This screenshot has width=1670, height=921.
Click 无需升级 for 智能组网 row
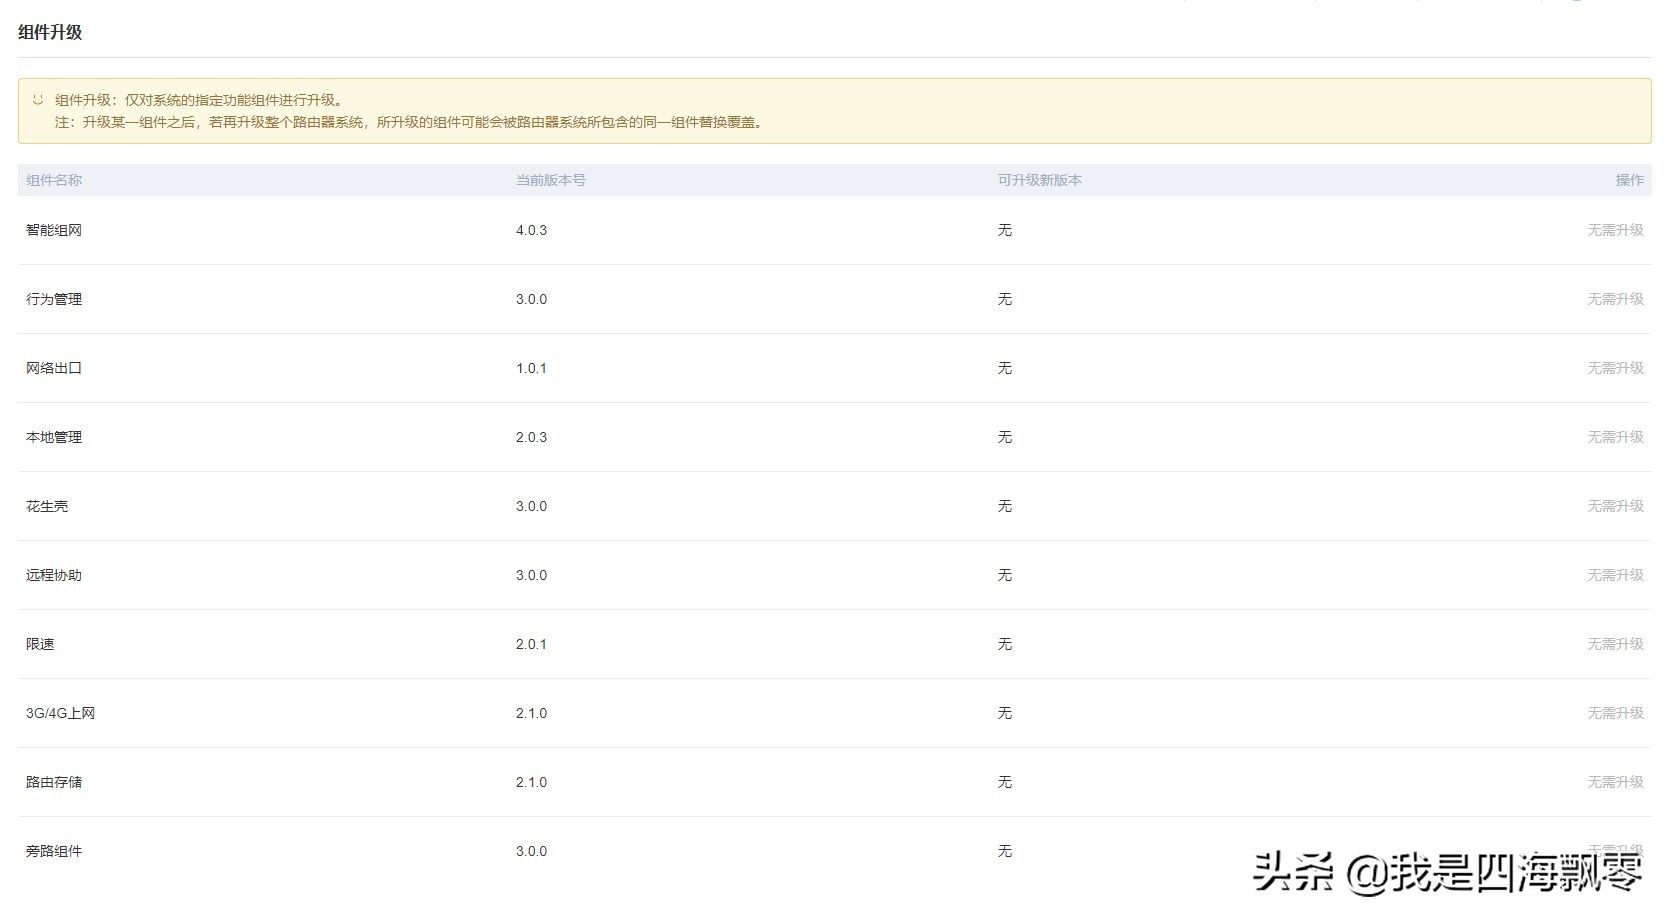pos(1615,230)
